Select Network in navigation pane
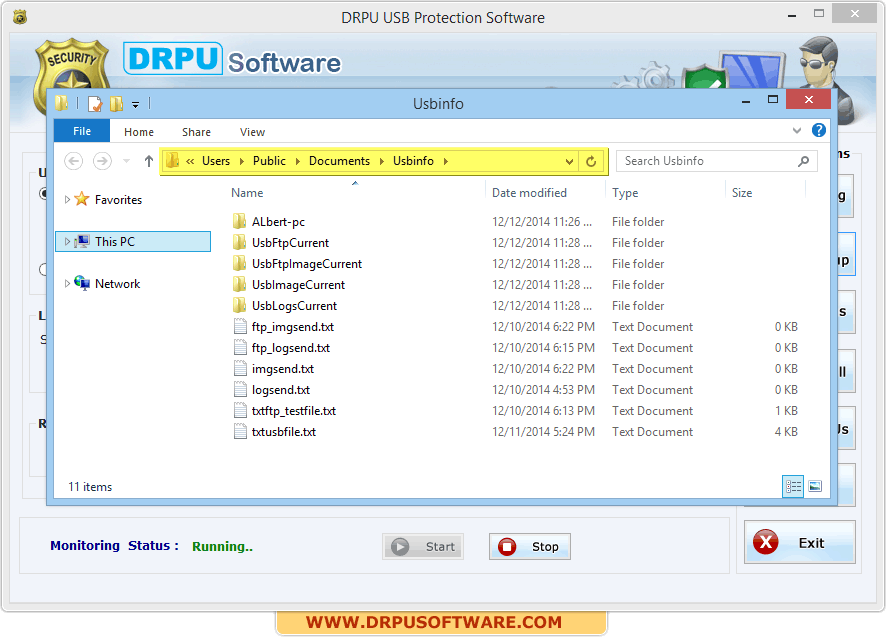 click(117, 284)
